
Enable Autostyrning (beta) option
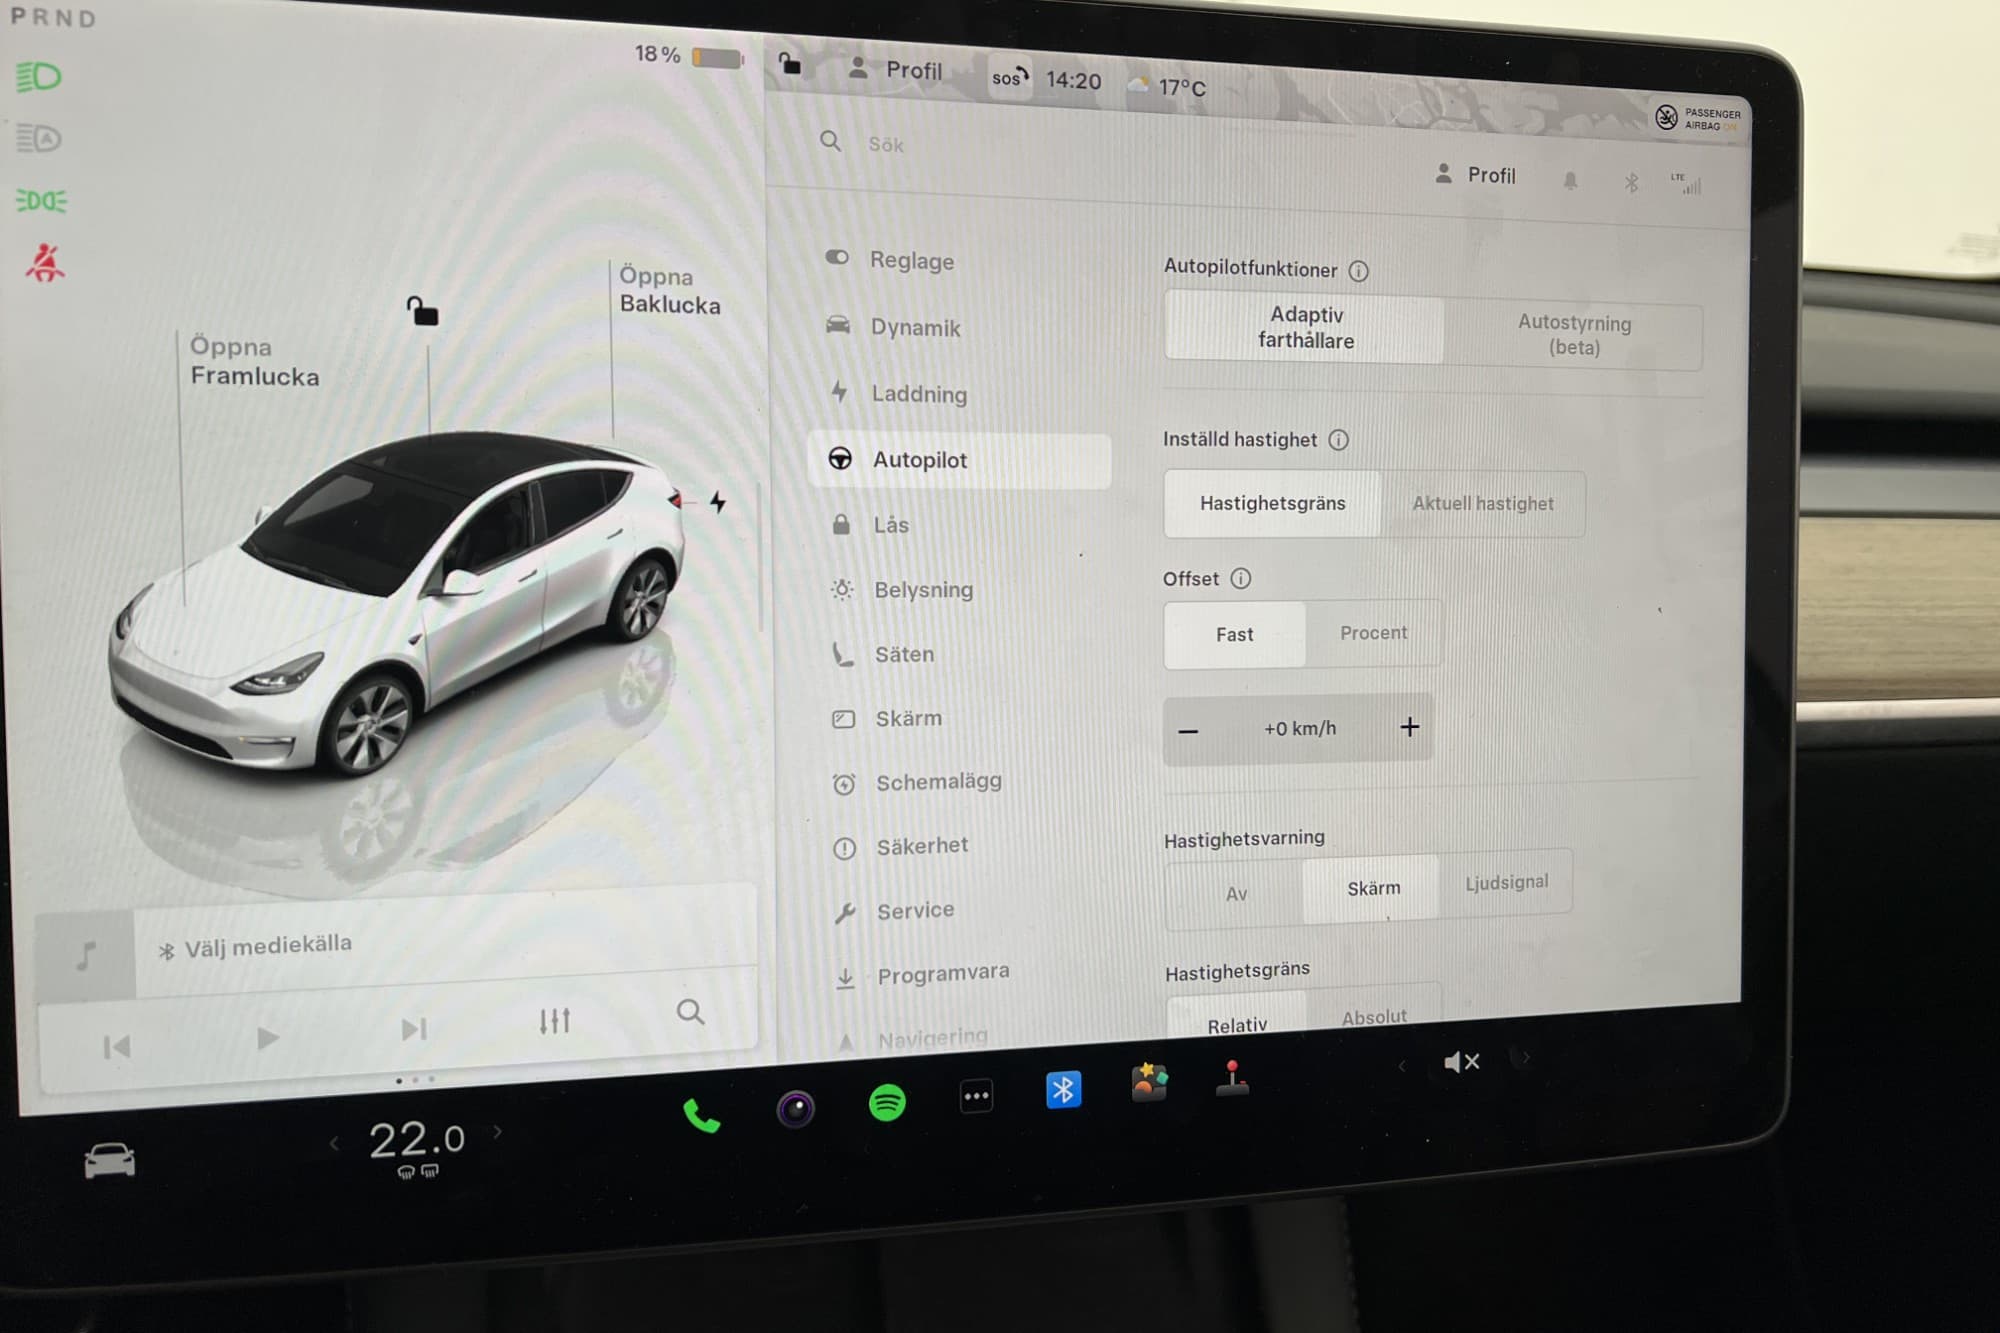[1573, 335]
